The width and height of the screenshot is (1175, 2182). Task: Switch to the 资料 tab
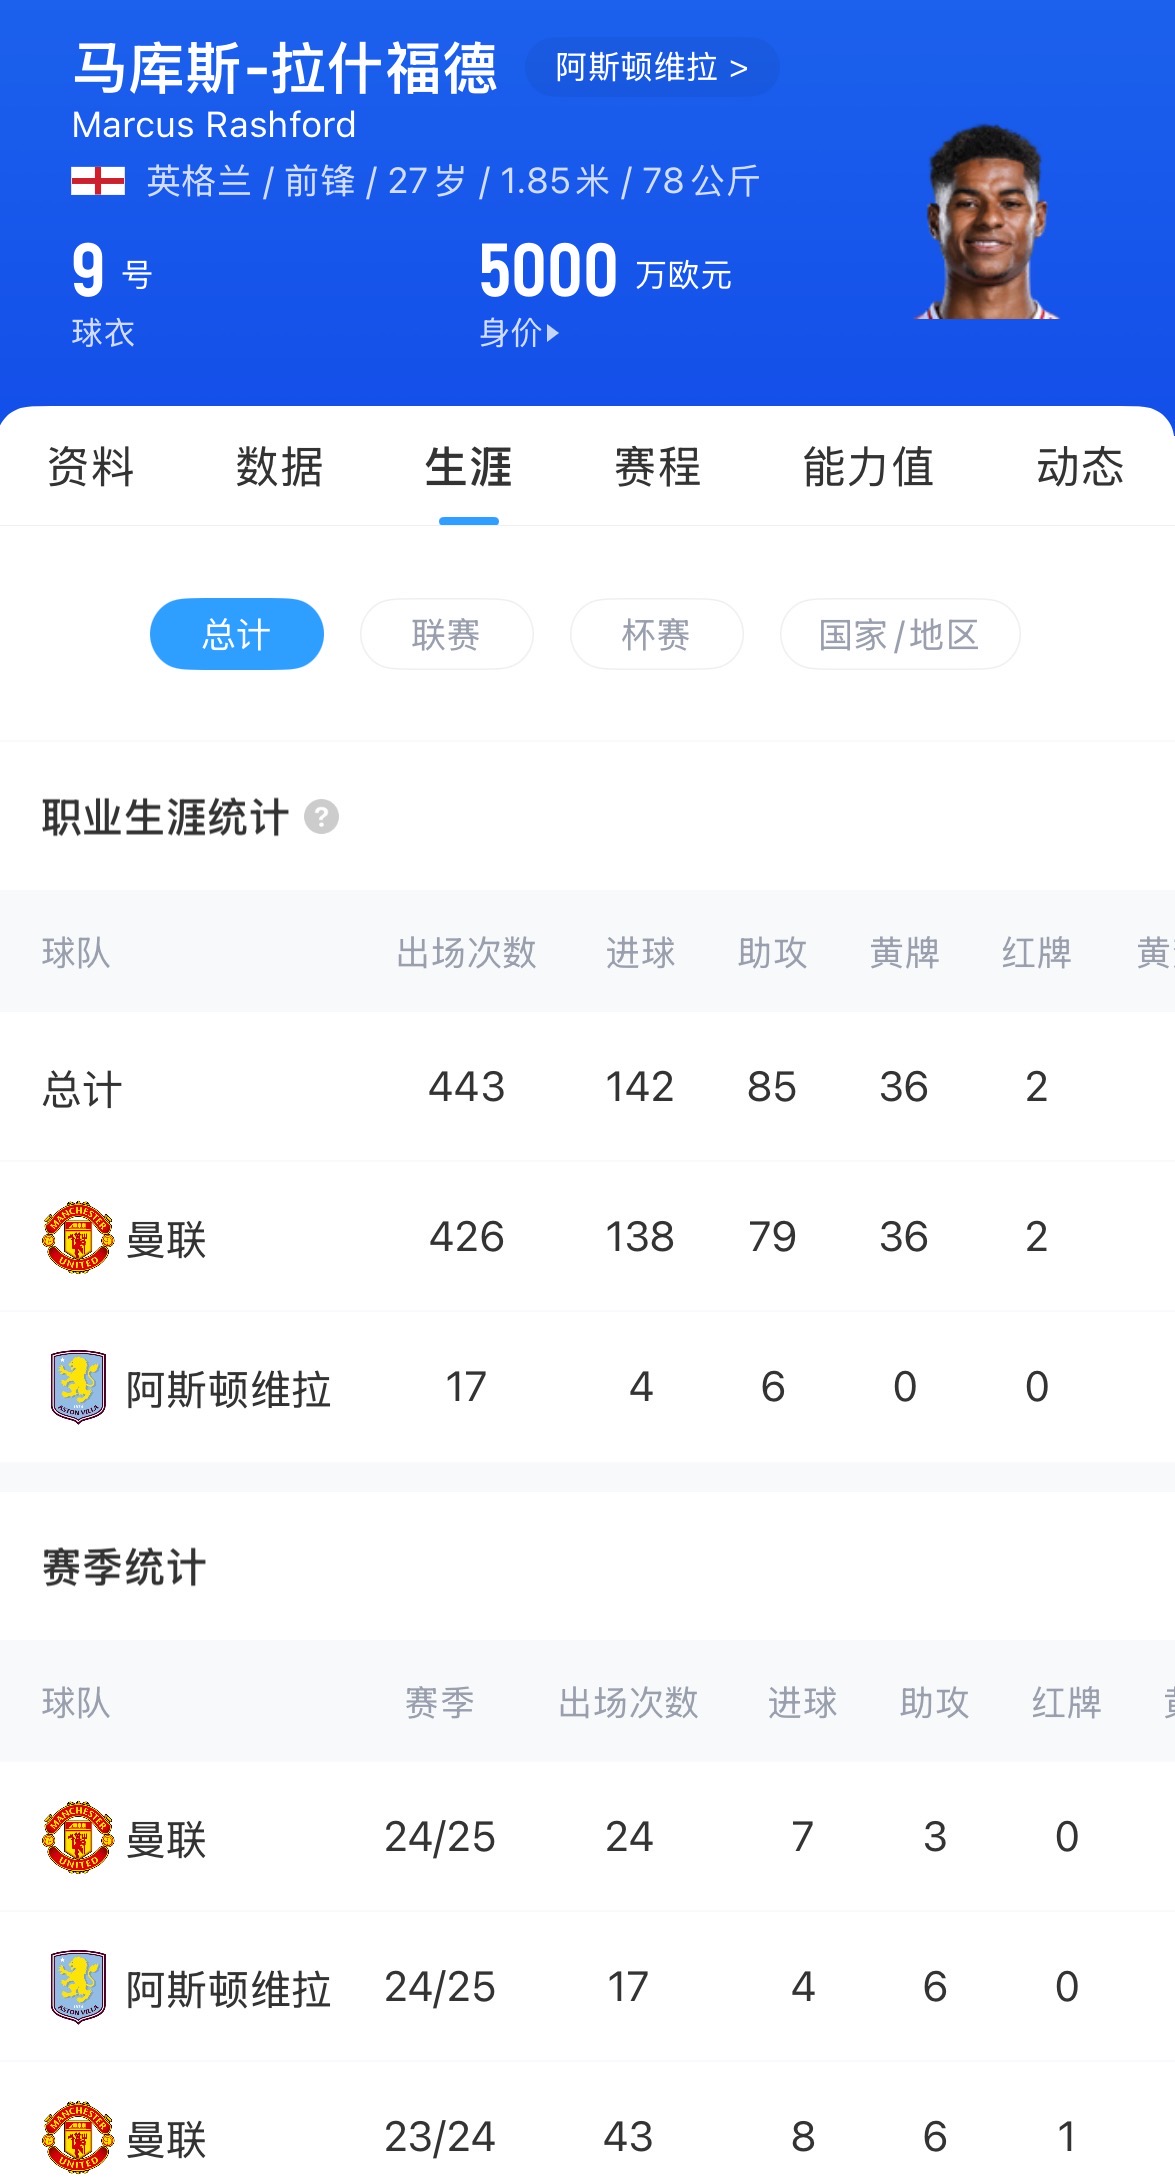tap(91, 467)
